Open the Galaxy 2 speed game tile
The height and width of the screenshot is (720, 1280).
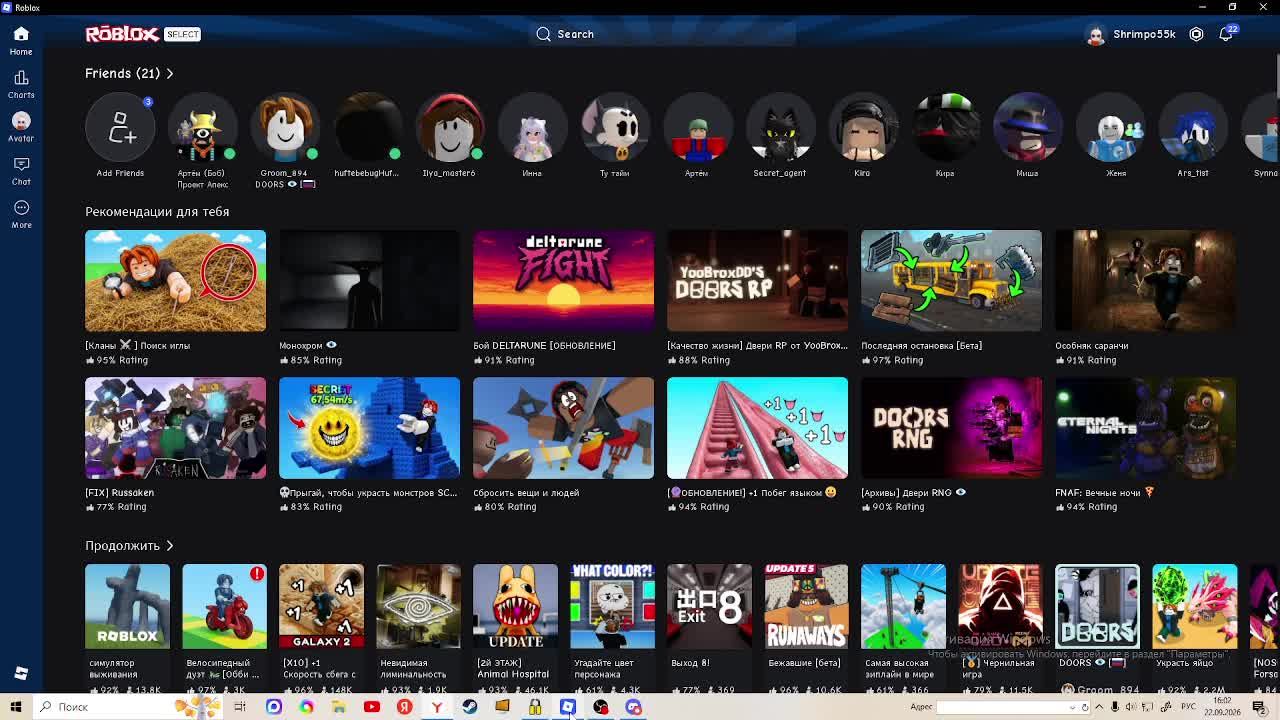click(x=321, y=606)
